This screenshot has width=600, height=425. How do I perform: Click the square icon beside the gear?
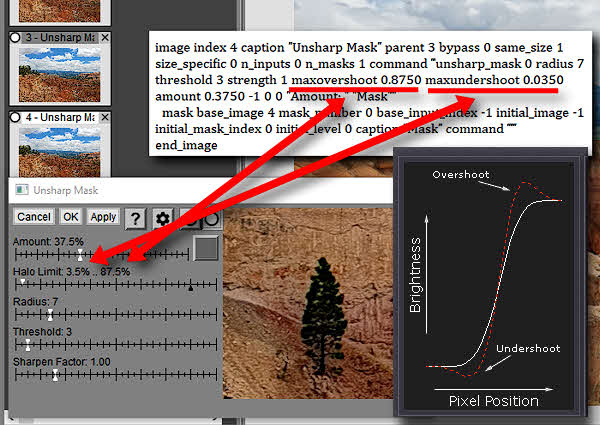click(x=188, y=217)
